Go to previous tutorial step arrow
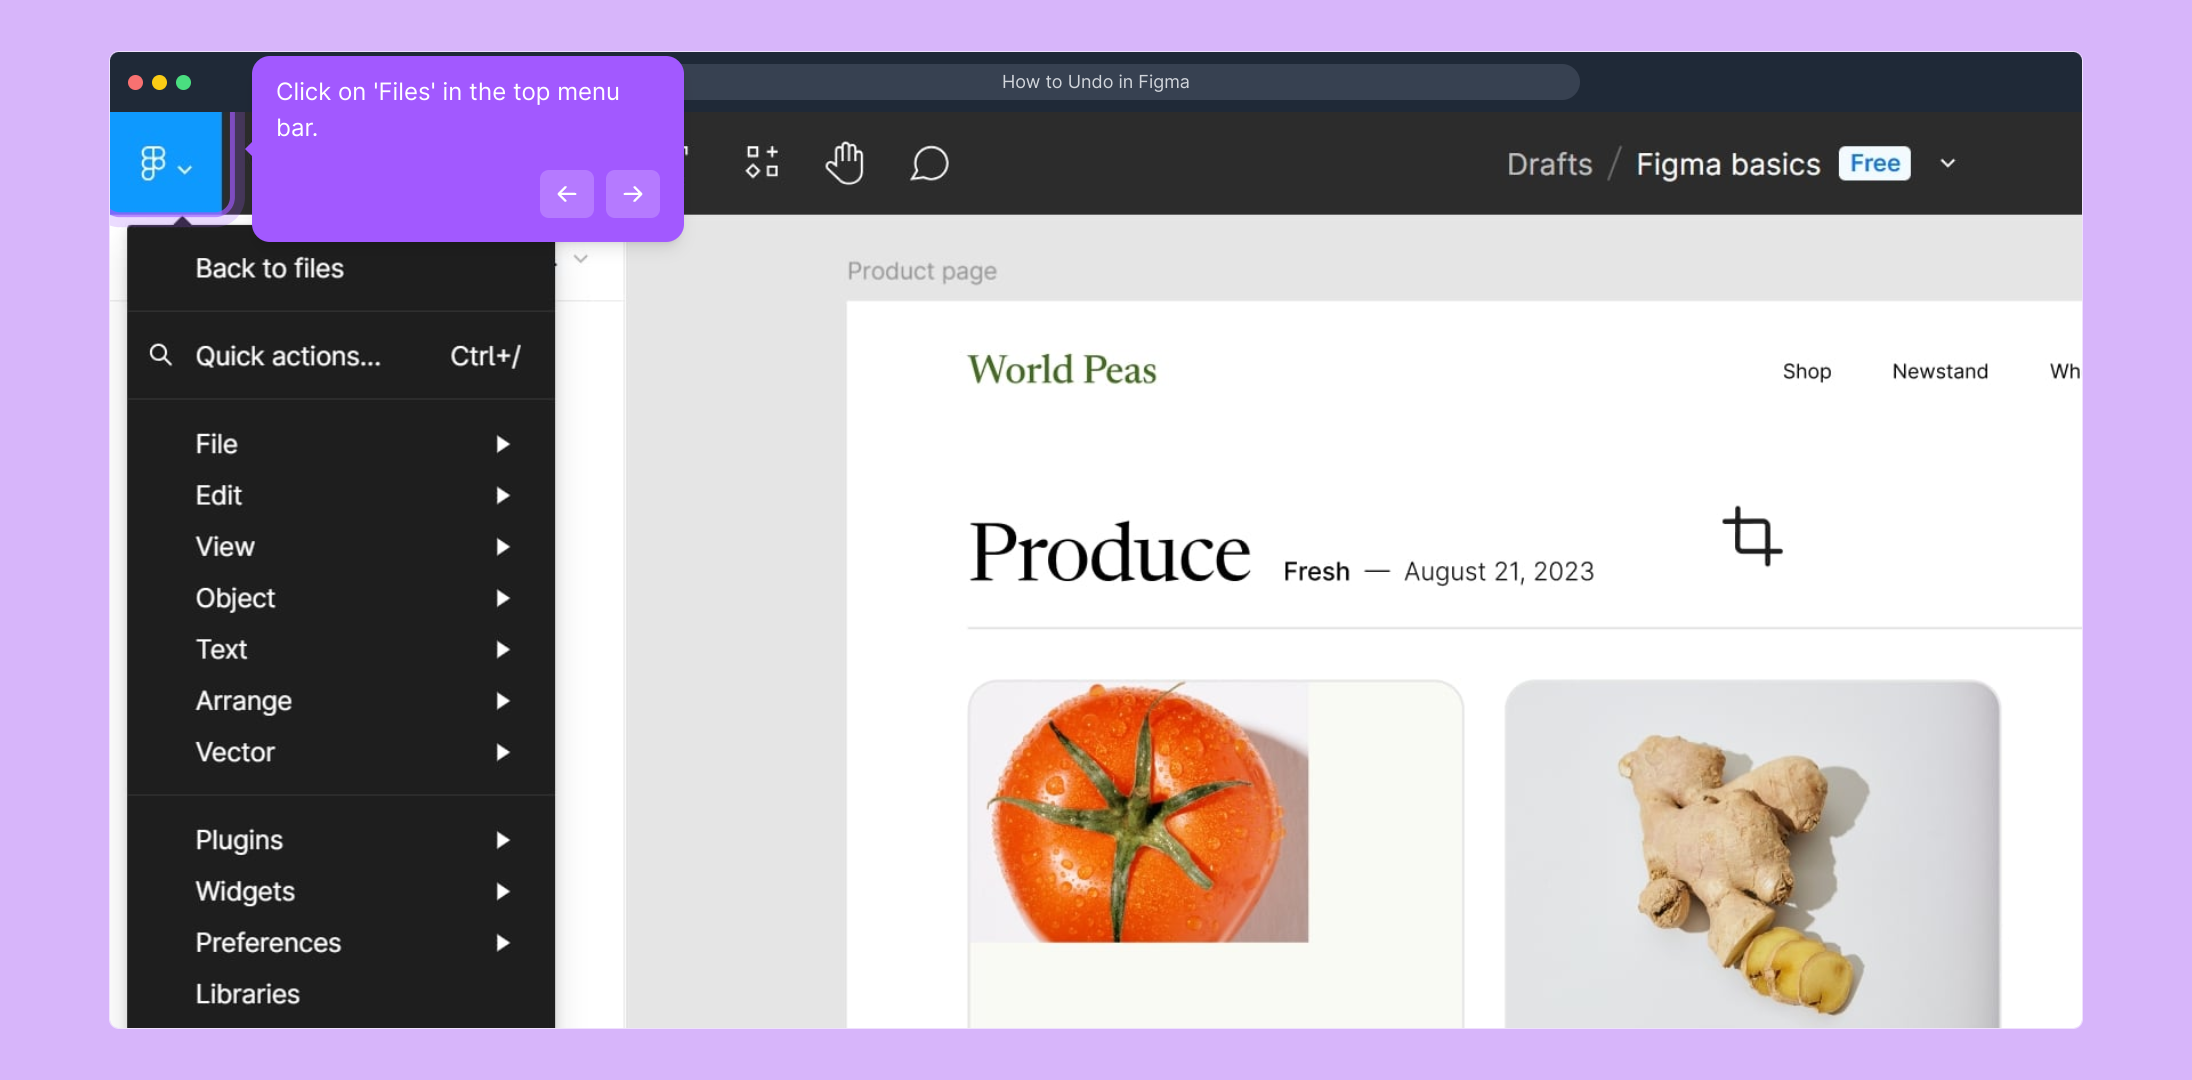 pyautogui.click(x=566, y=194)
